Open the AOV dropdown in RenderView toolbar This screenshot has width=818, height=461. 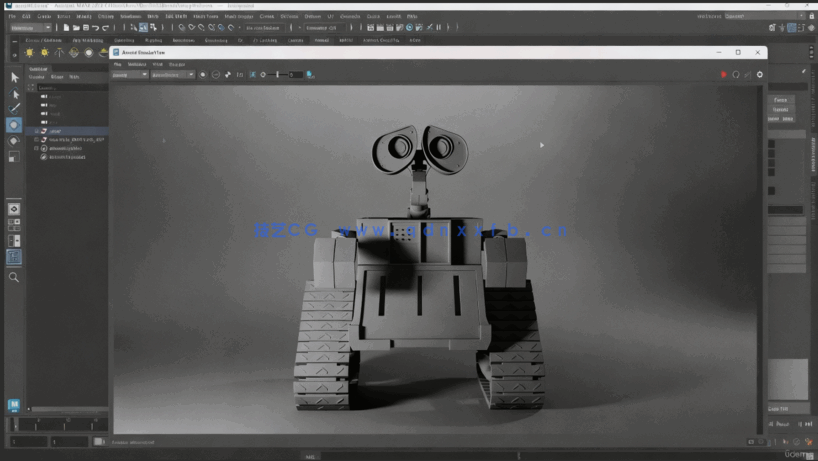[172, 74]
